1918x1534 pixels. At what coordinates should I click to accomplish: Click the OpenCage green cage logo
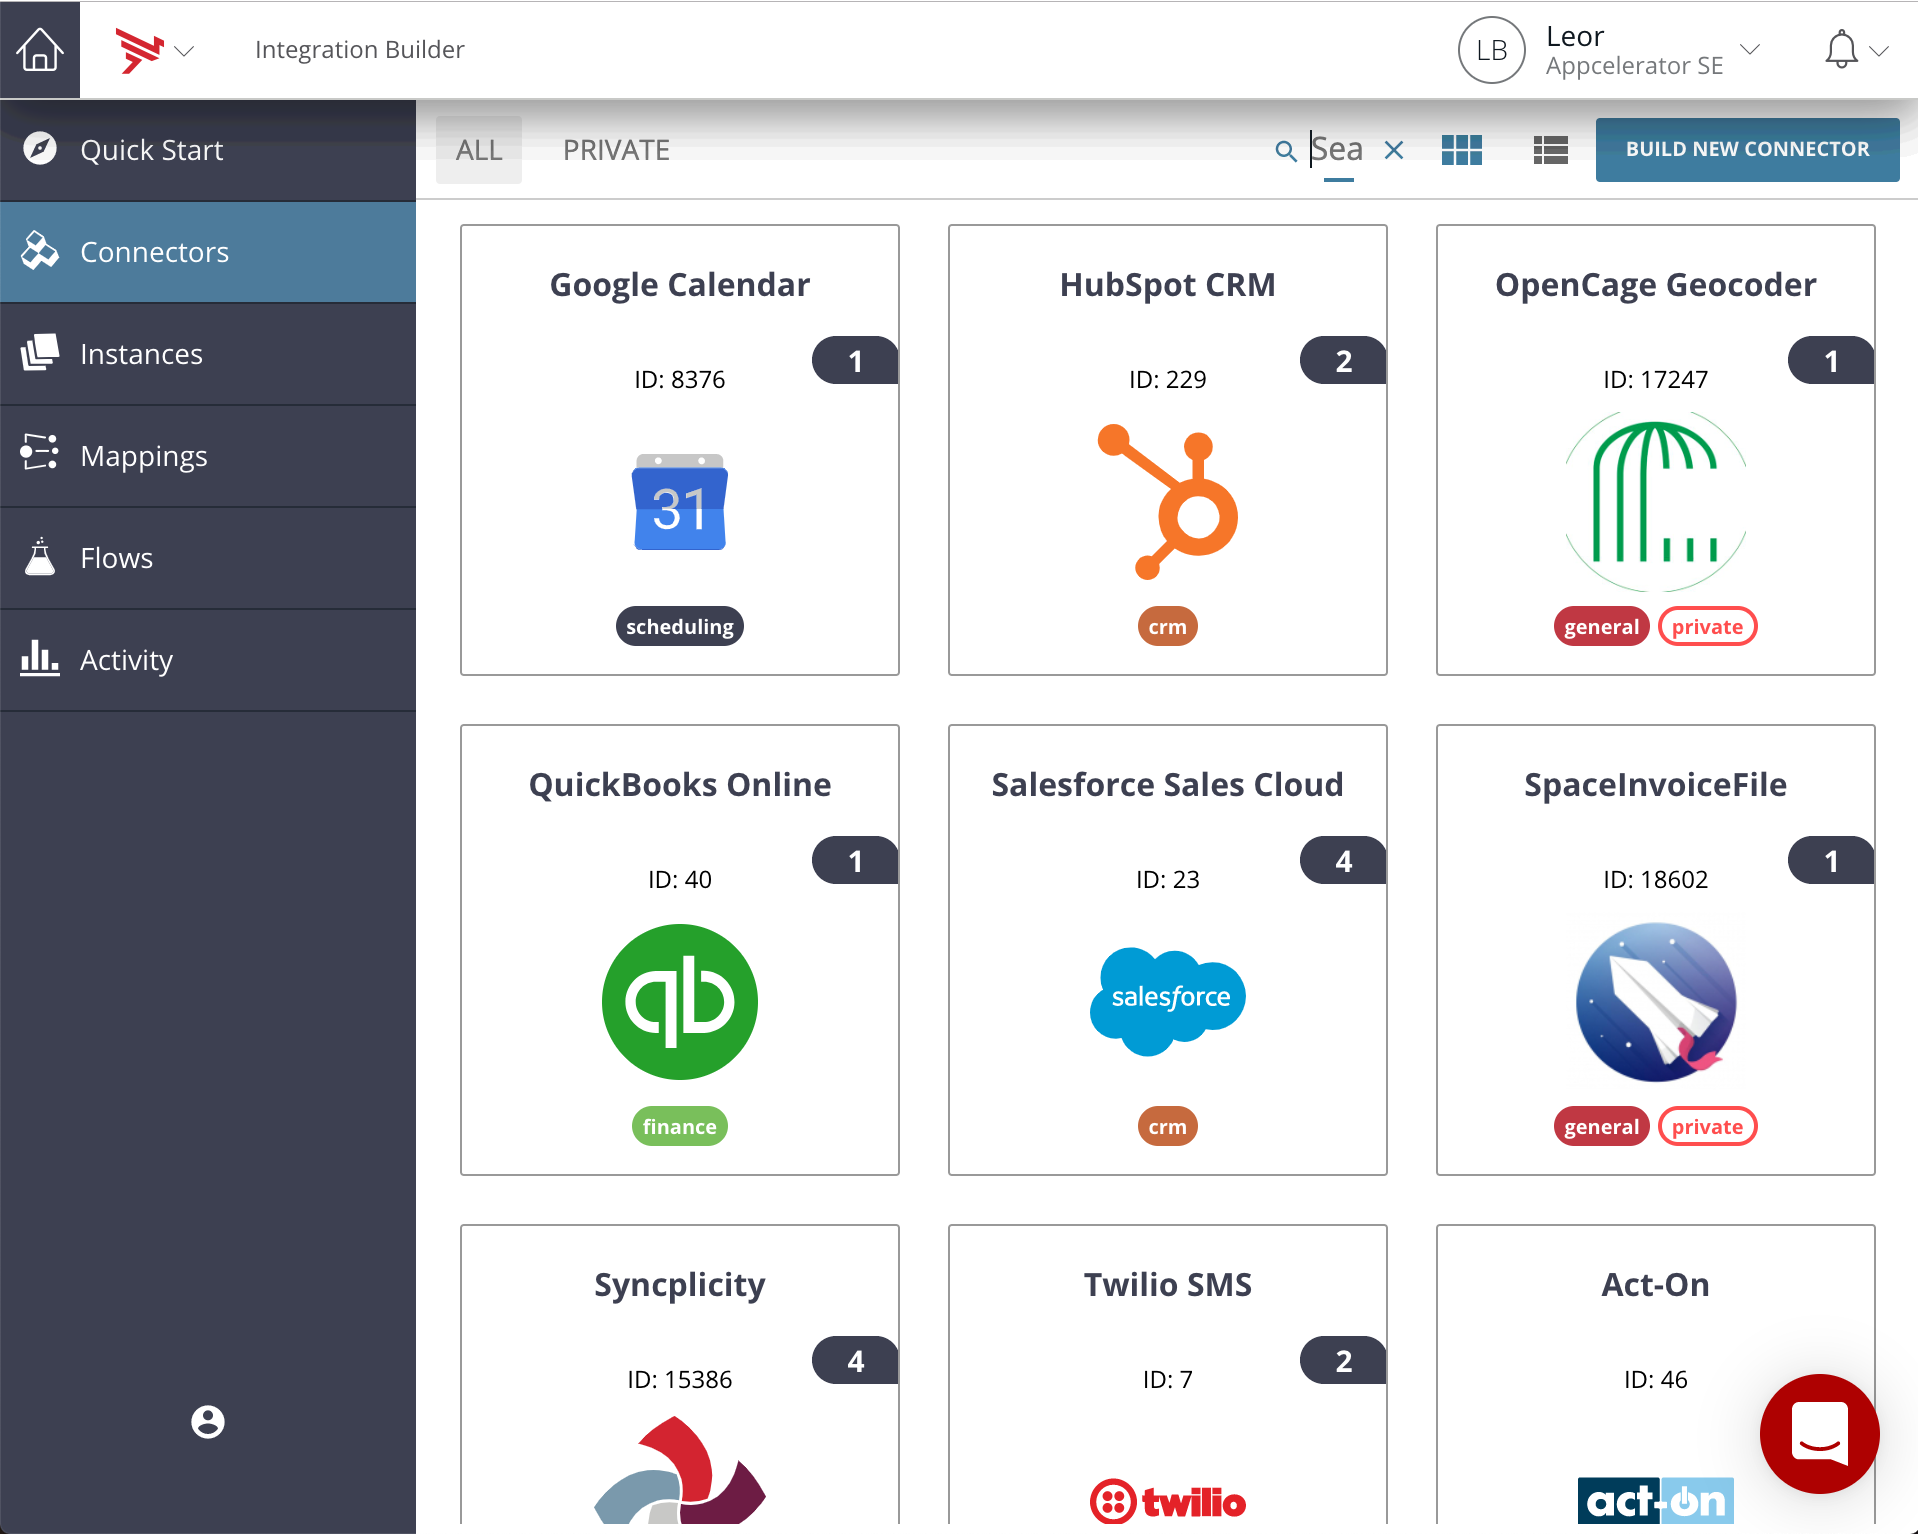1656,501
